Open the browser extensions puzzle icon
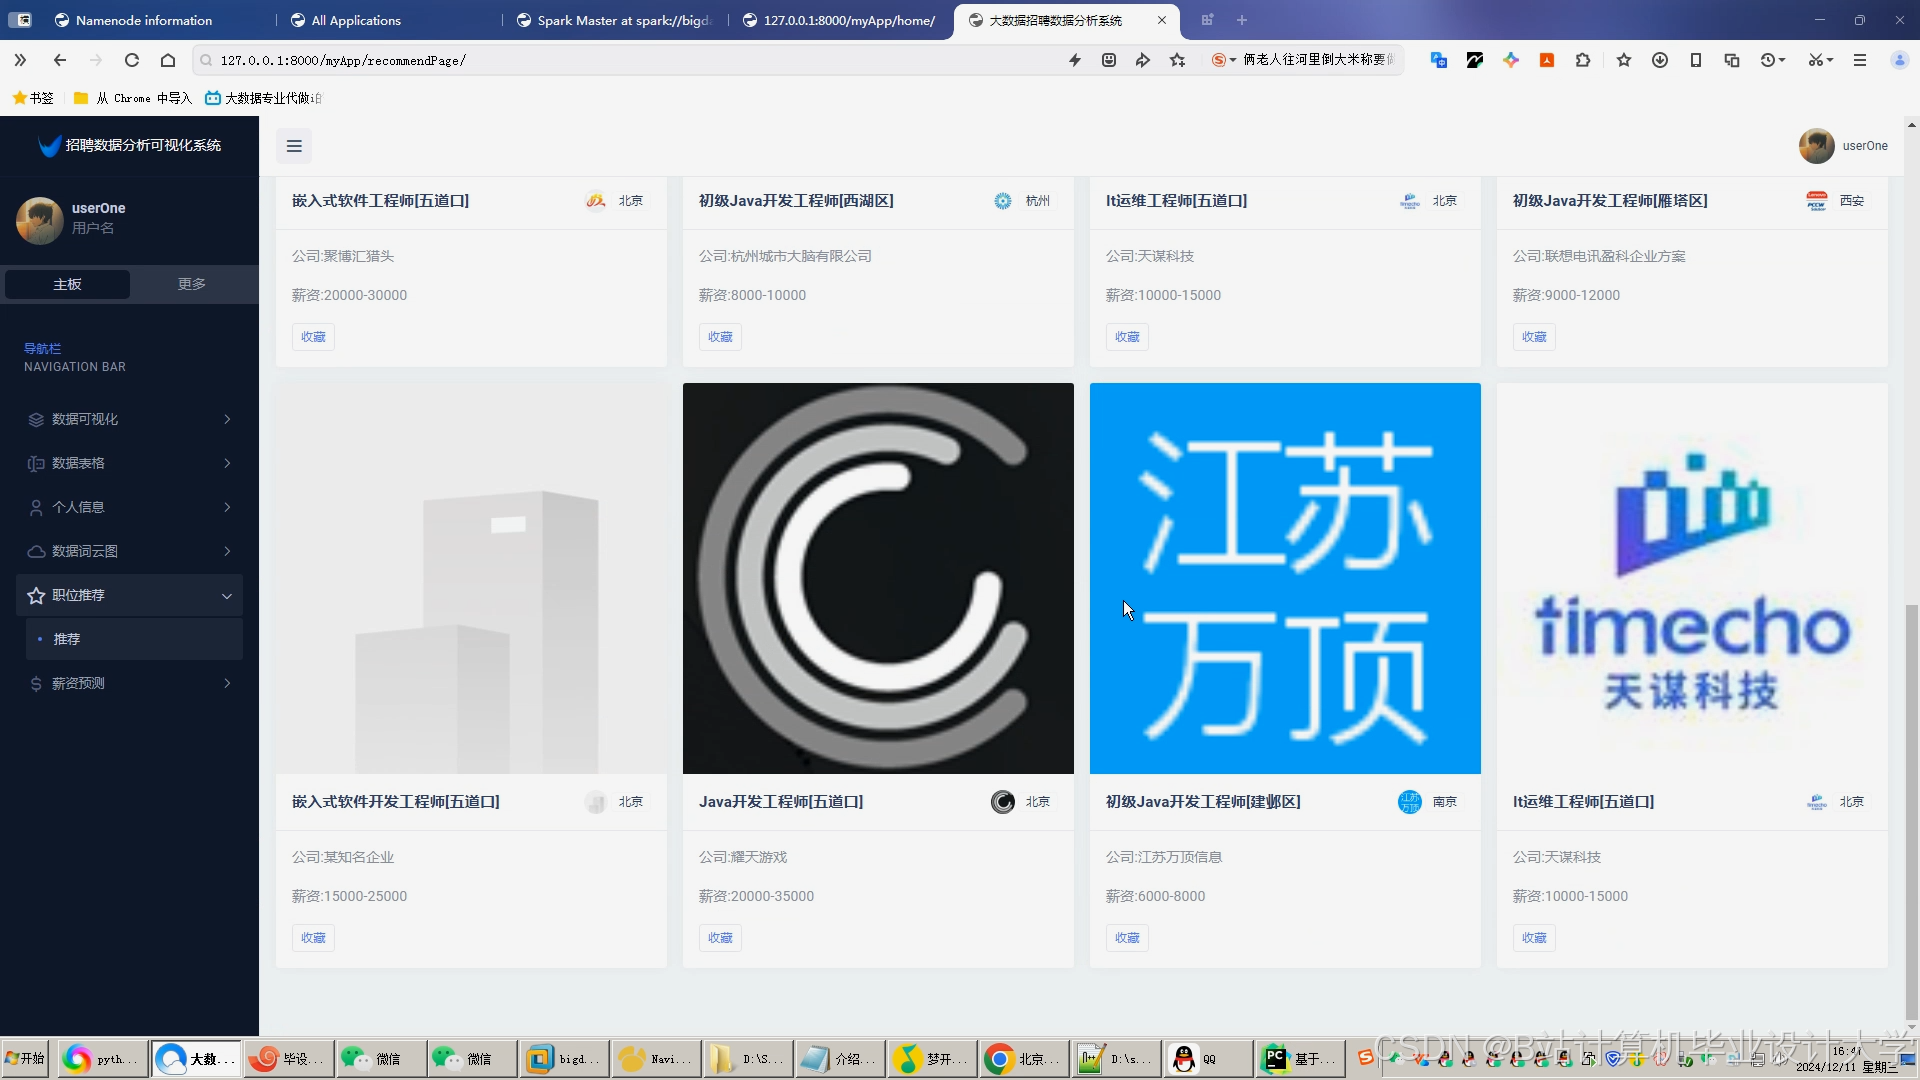This screenshot has height=1080, width=1920. pyautogui.click(x=1583, y=60)
